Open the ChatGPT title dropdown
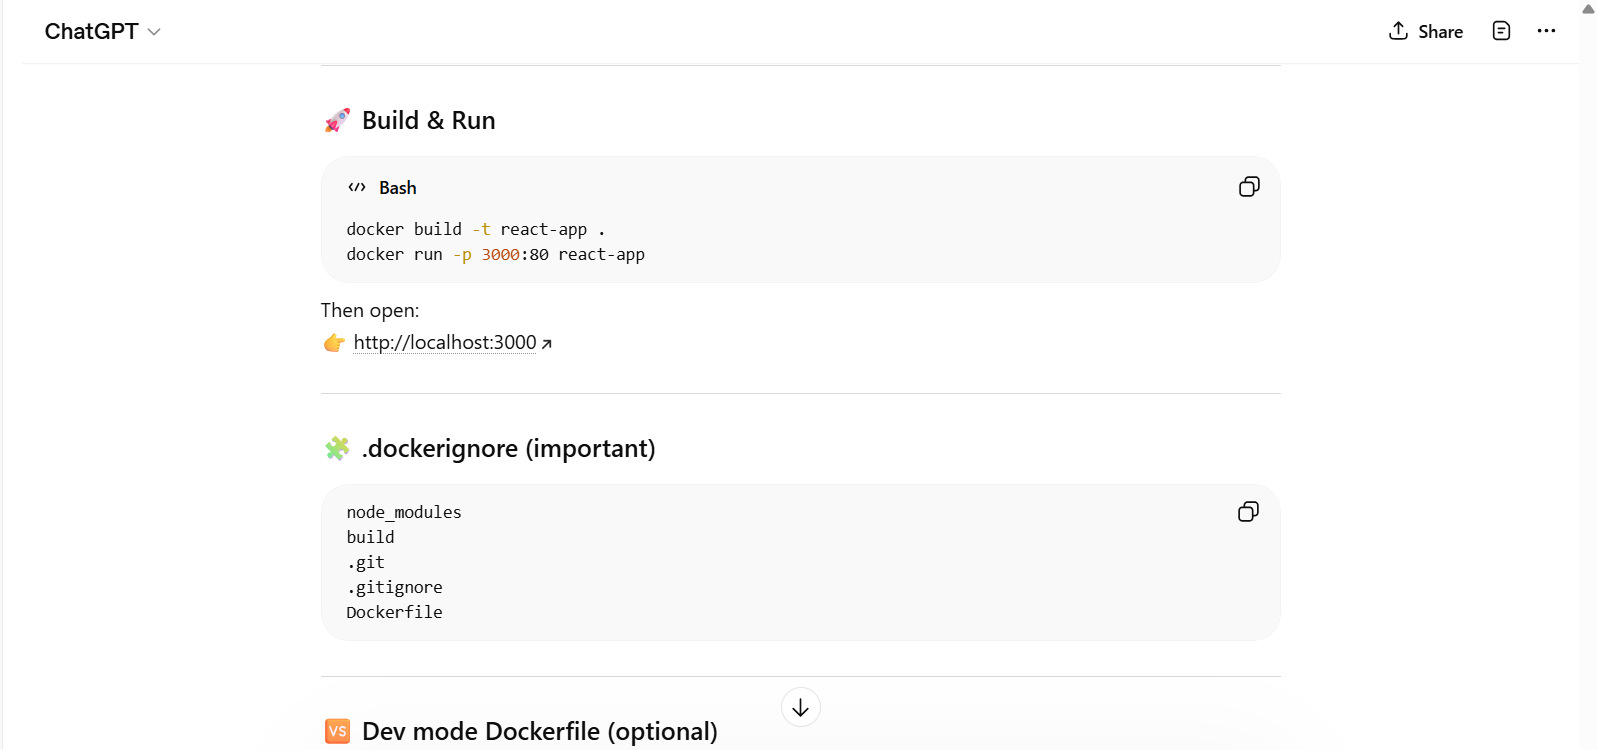 pyautogui.click(x=92, y=32)
